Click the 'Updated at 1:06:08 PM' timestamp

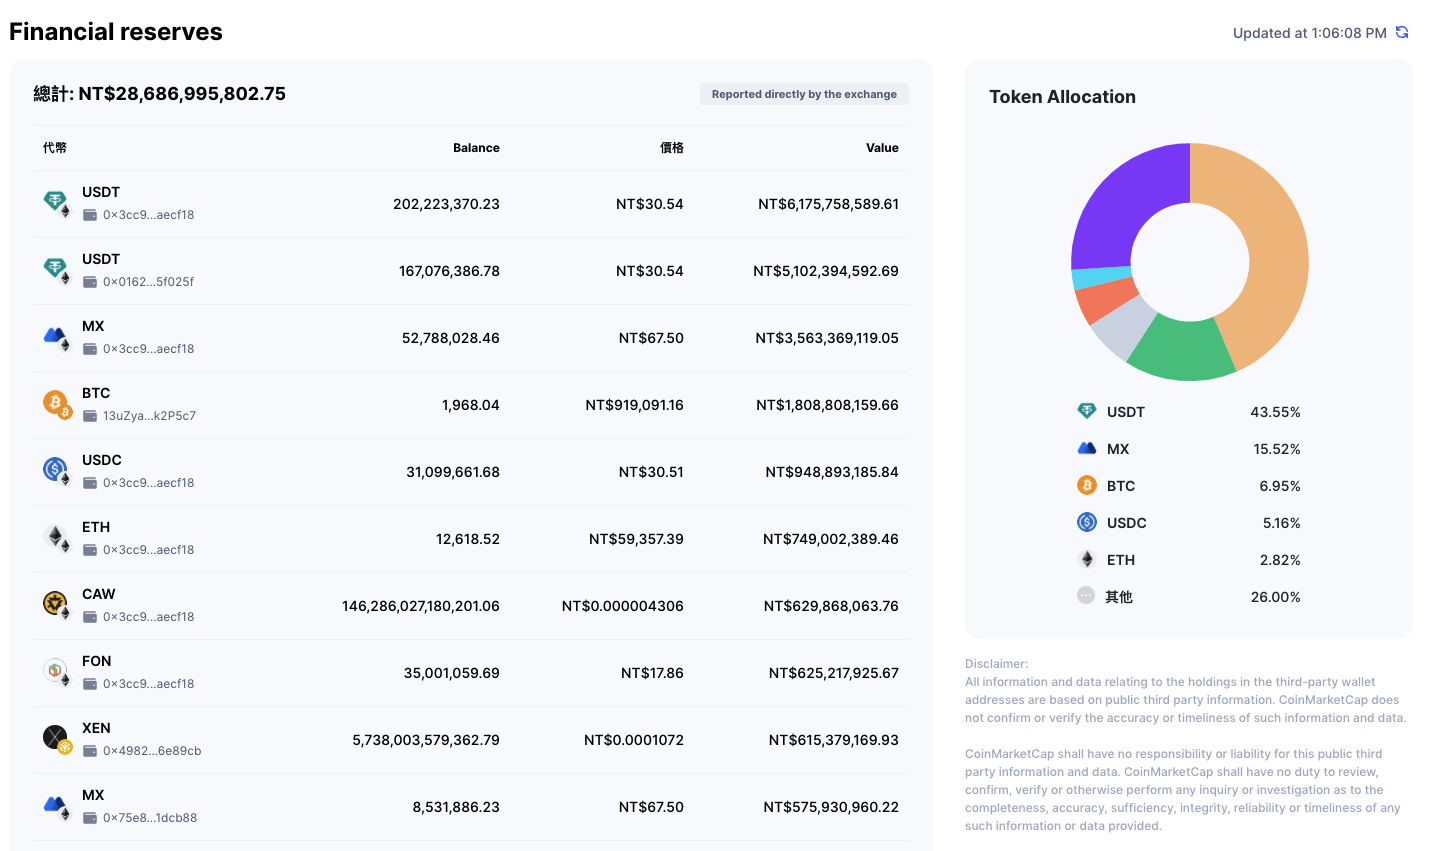(x=1310, y=33)
